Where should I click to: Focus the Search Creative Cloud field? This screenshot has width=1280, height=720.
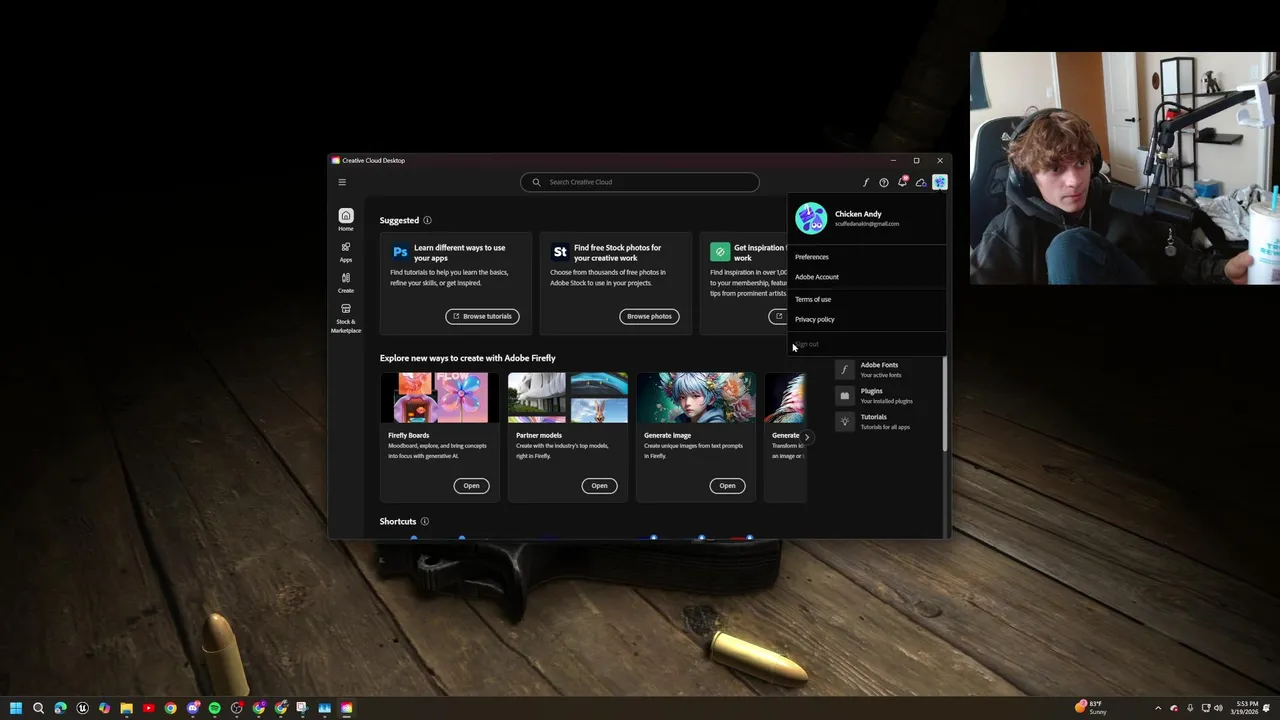click(x=640, y=182)
